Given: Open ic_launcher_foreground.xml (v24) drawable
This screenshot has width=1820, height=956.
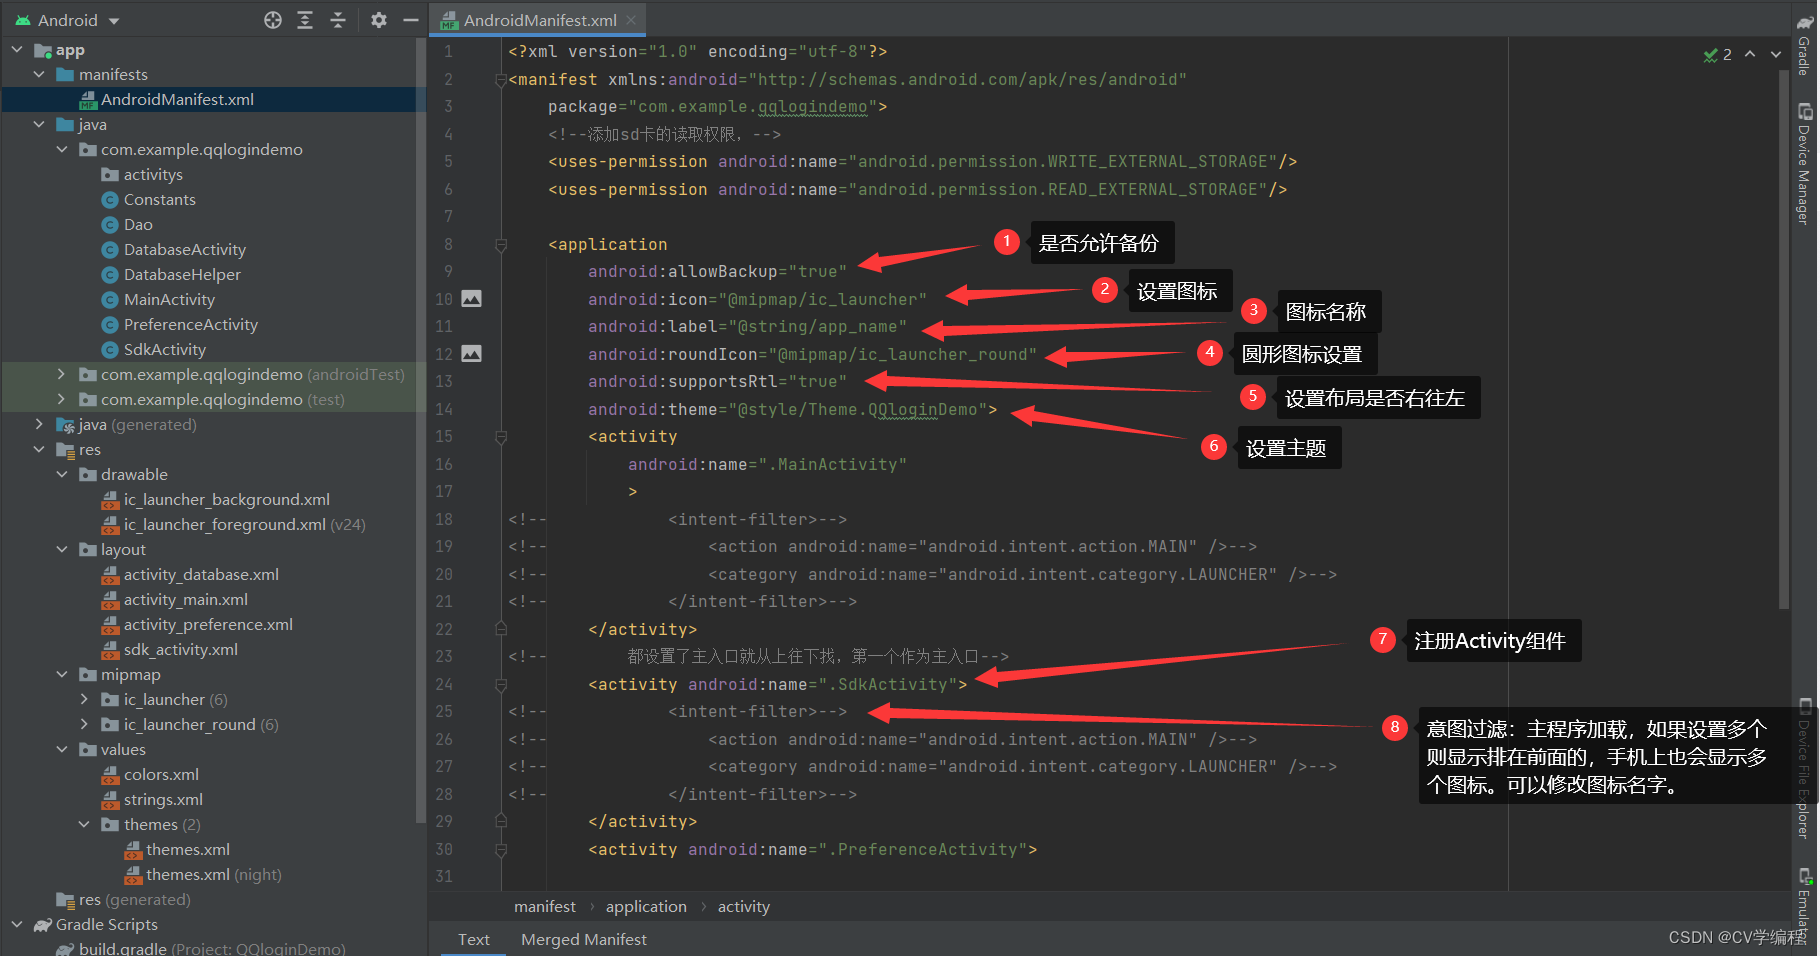Looking at the screenshot, I should pos(244,524).
